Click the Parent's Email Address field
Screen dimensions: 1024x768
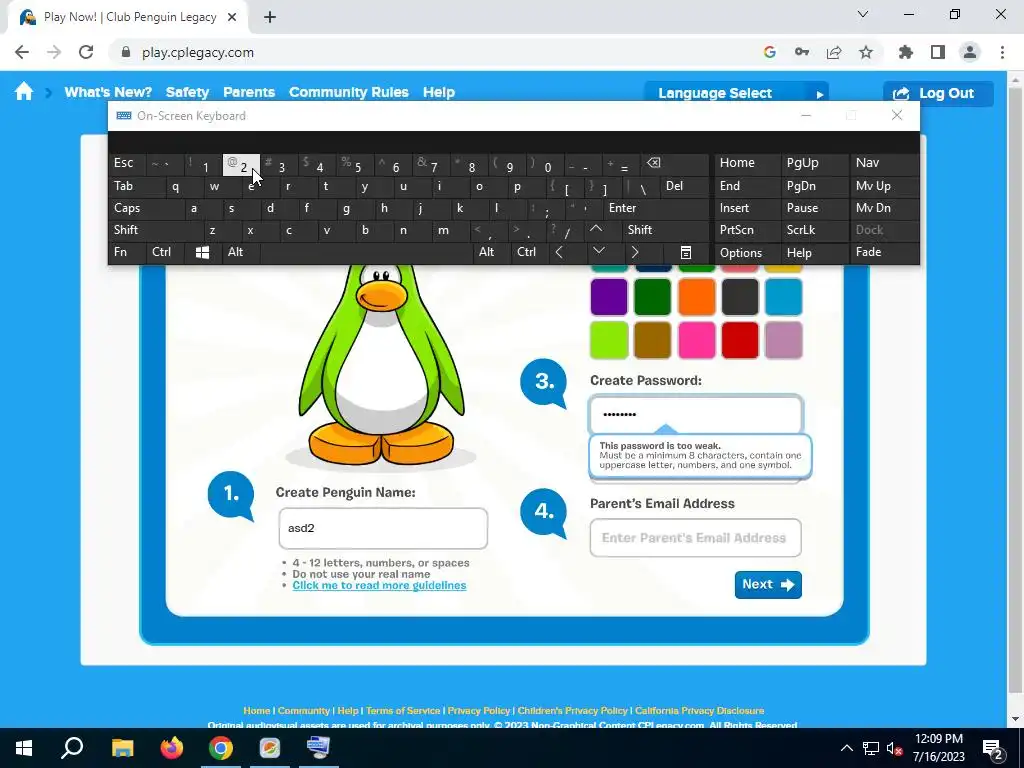696,538
